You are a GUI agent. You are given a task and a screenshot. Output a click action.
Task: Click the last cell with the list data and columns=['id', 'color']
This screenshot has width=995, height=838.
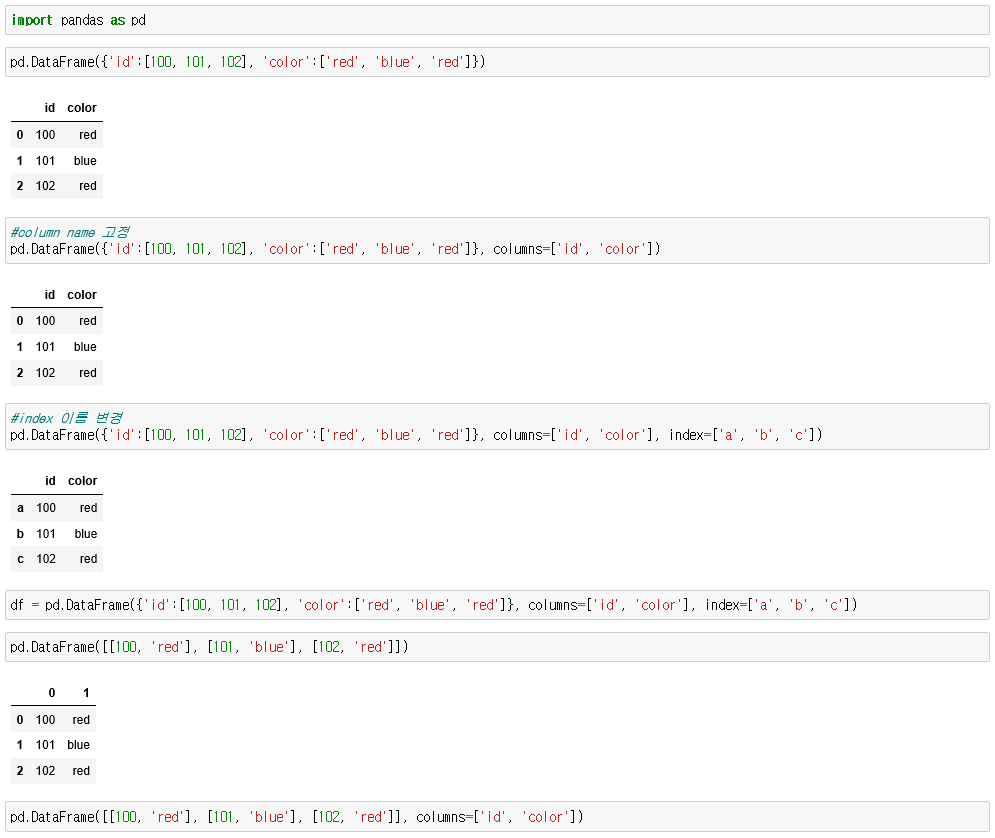pyautogui.click(x=497, y=817)
